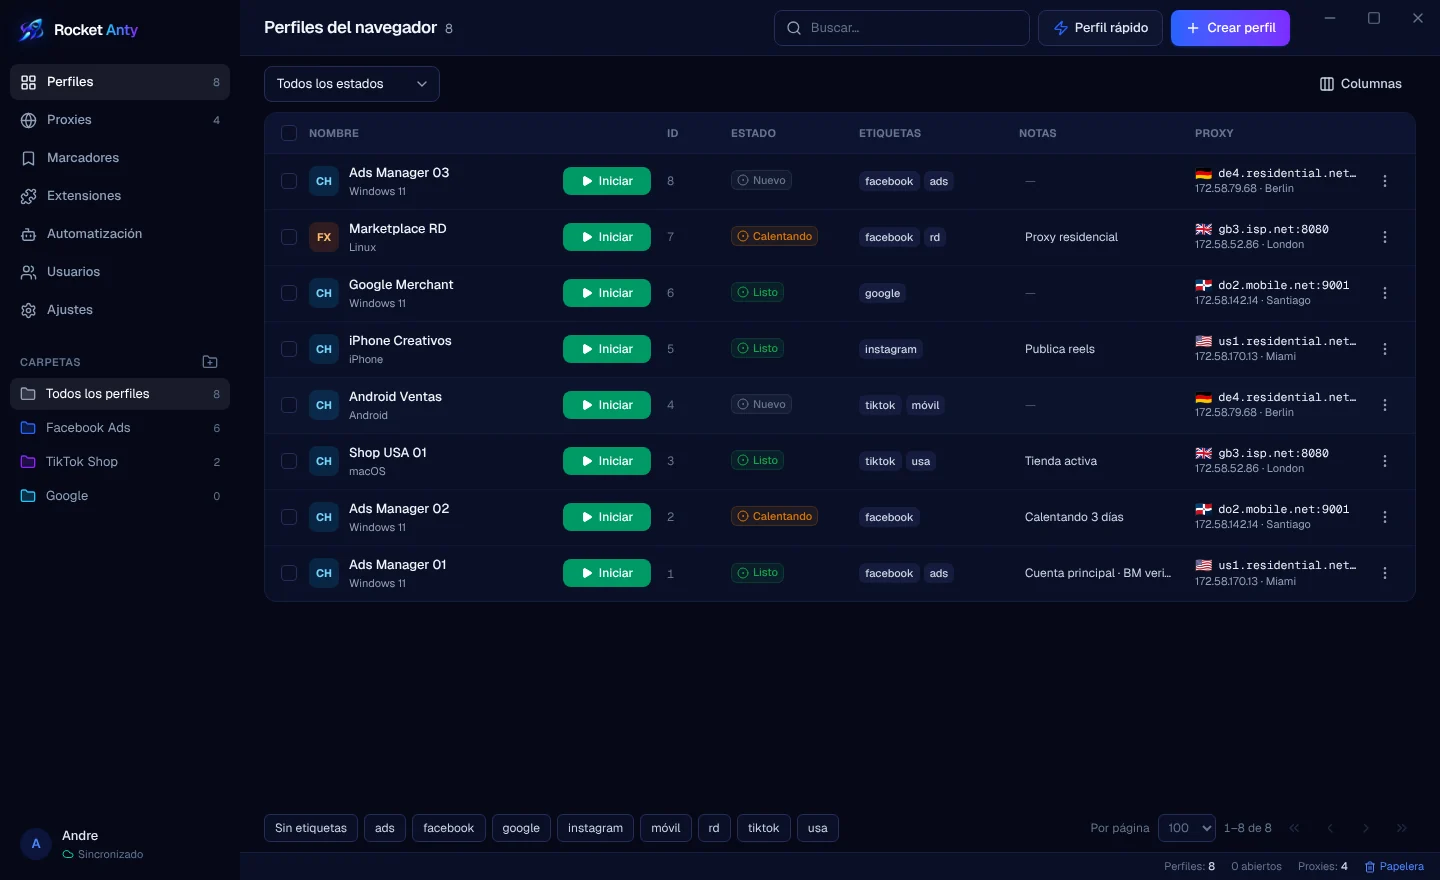
Task: Open the three-dot menu for Google Merchant
Action: point(1385,293)
